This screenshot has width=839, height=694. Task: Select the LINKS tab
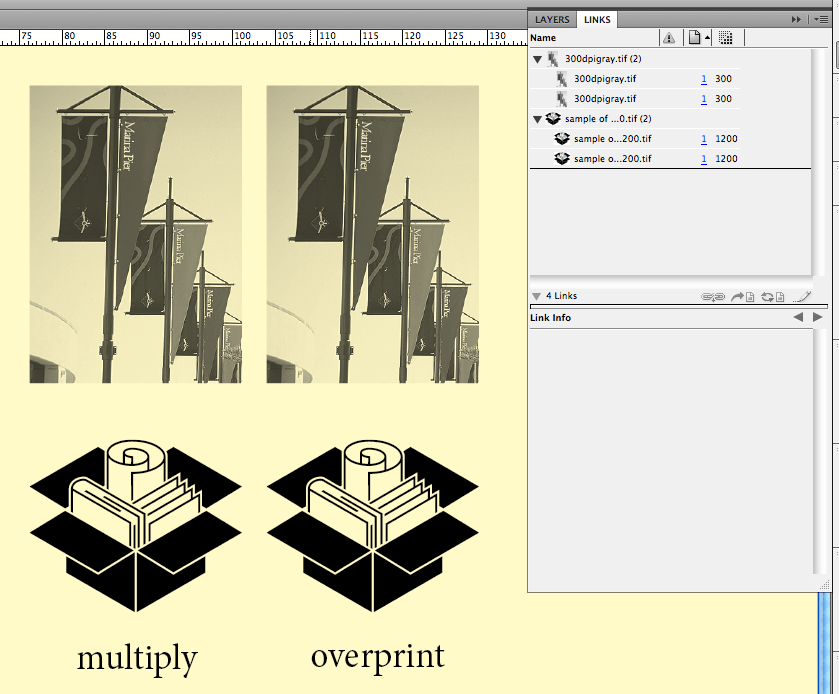597,20
